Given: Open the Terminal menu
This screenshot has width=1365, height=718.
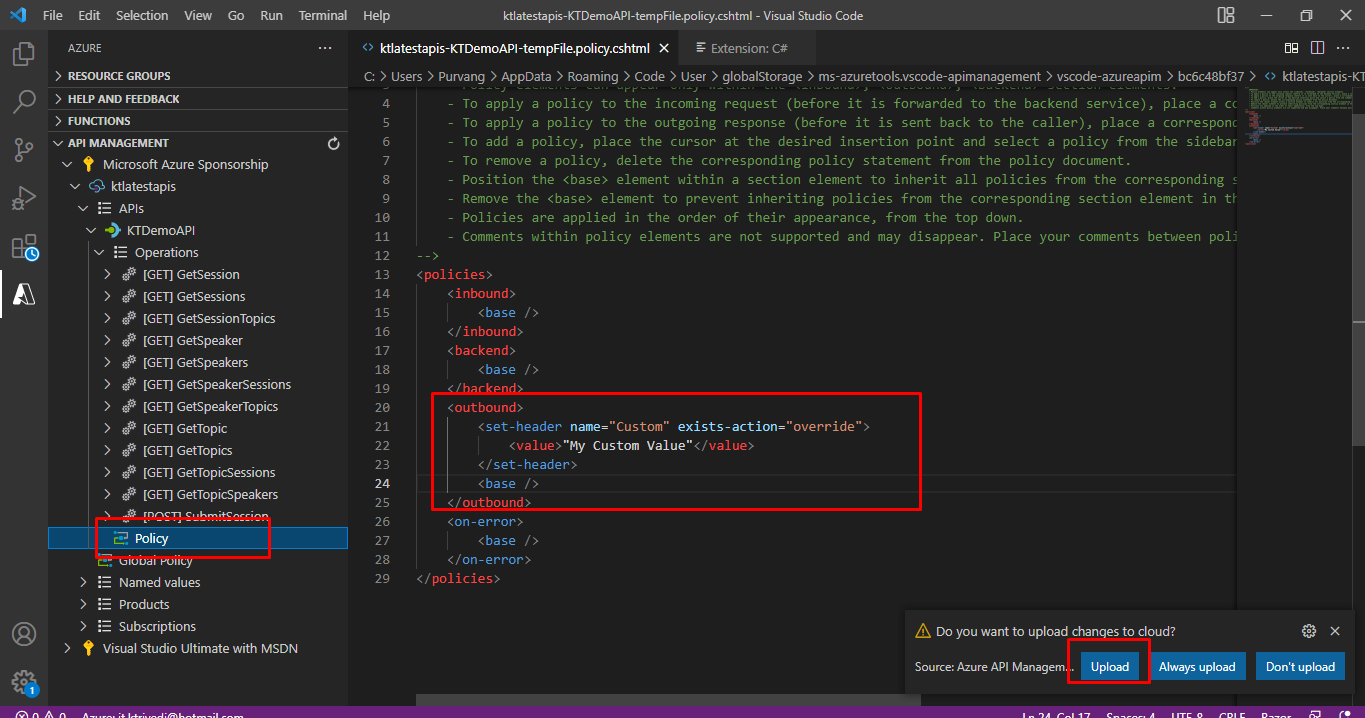Looking at the screenshot, I should coord(323,16).
